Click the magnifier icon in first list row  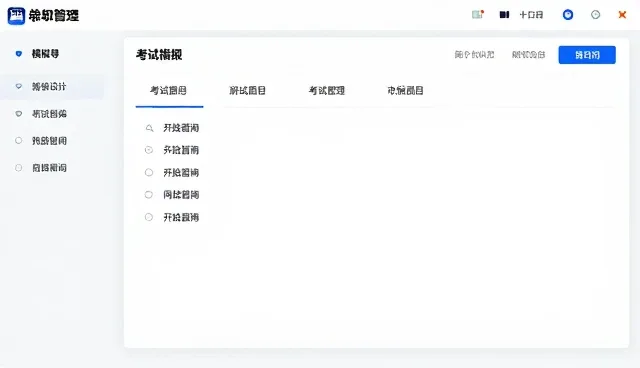pyautogui.click(x=149, y=128)
